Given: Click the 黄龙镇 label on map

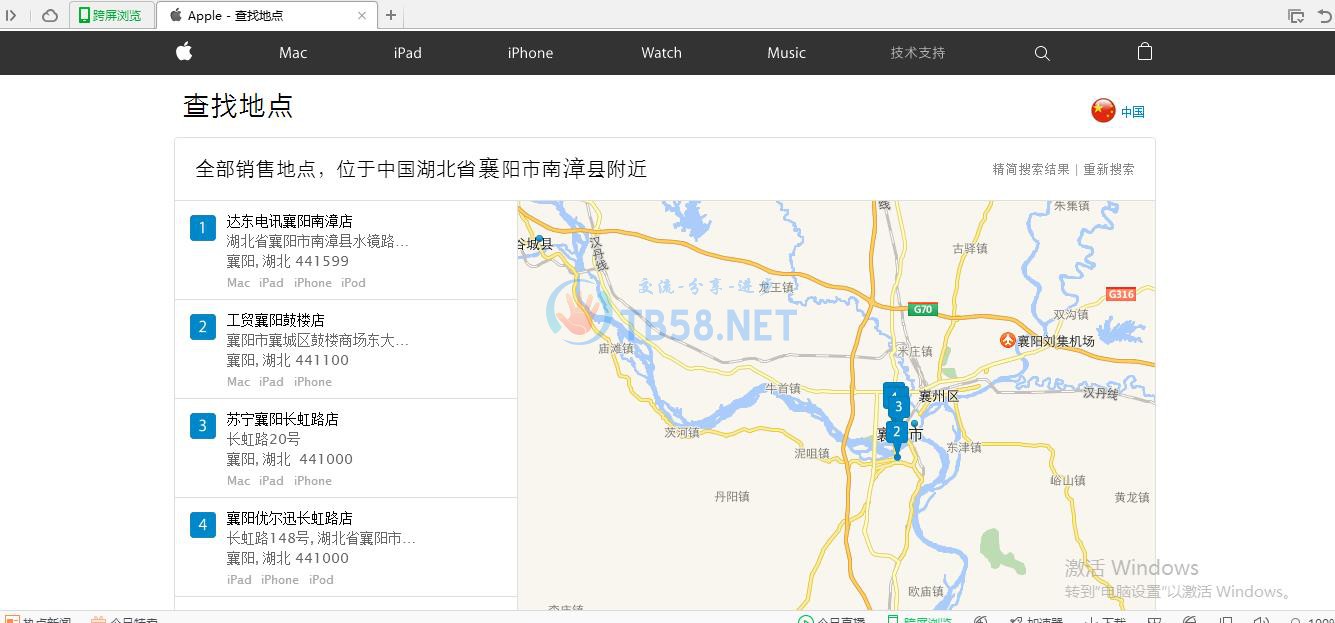Looking at the screenshot, I should pos(1132,497).
